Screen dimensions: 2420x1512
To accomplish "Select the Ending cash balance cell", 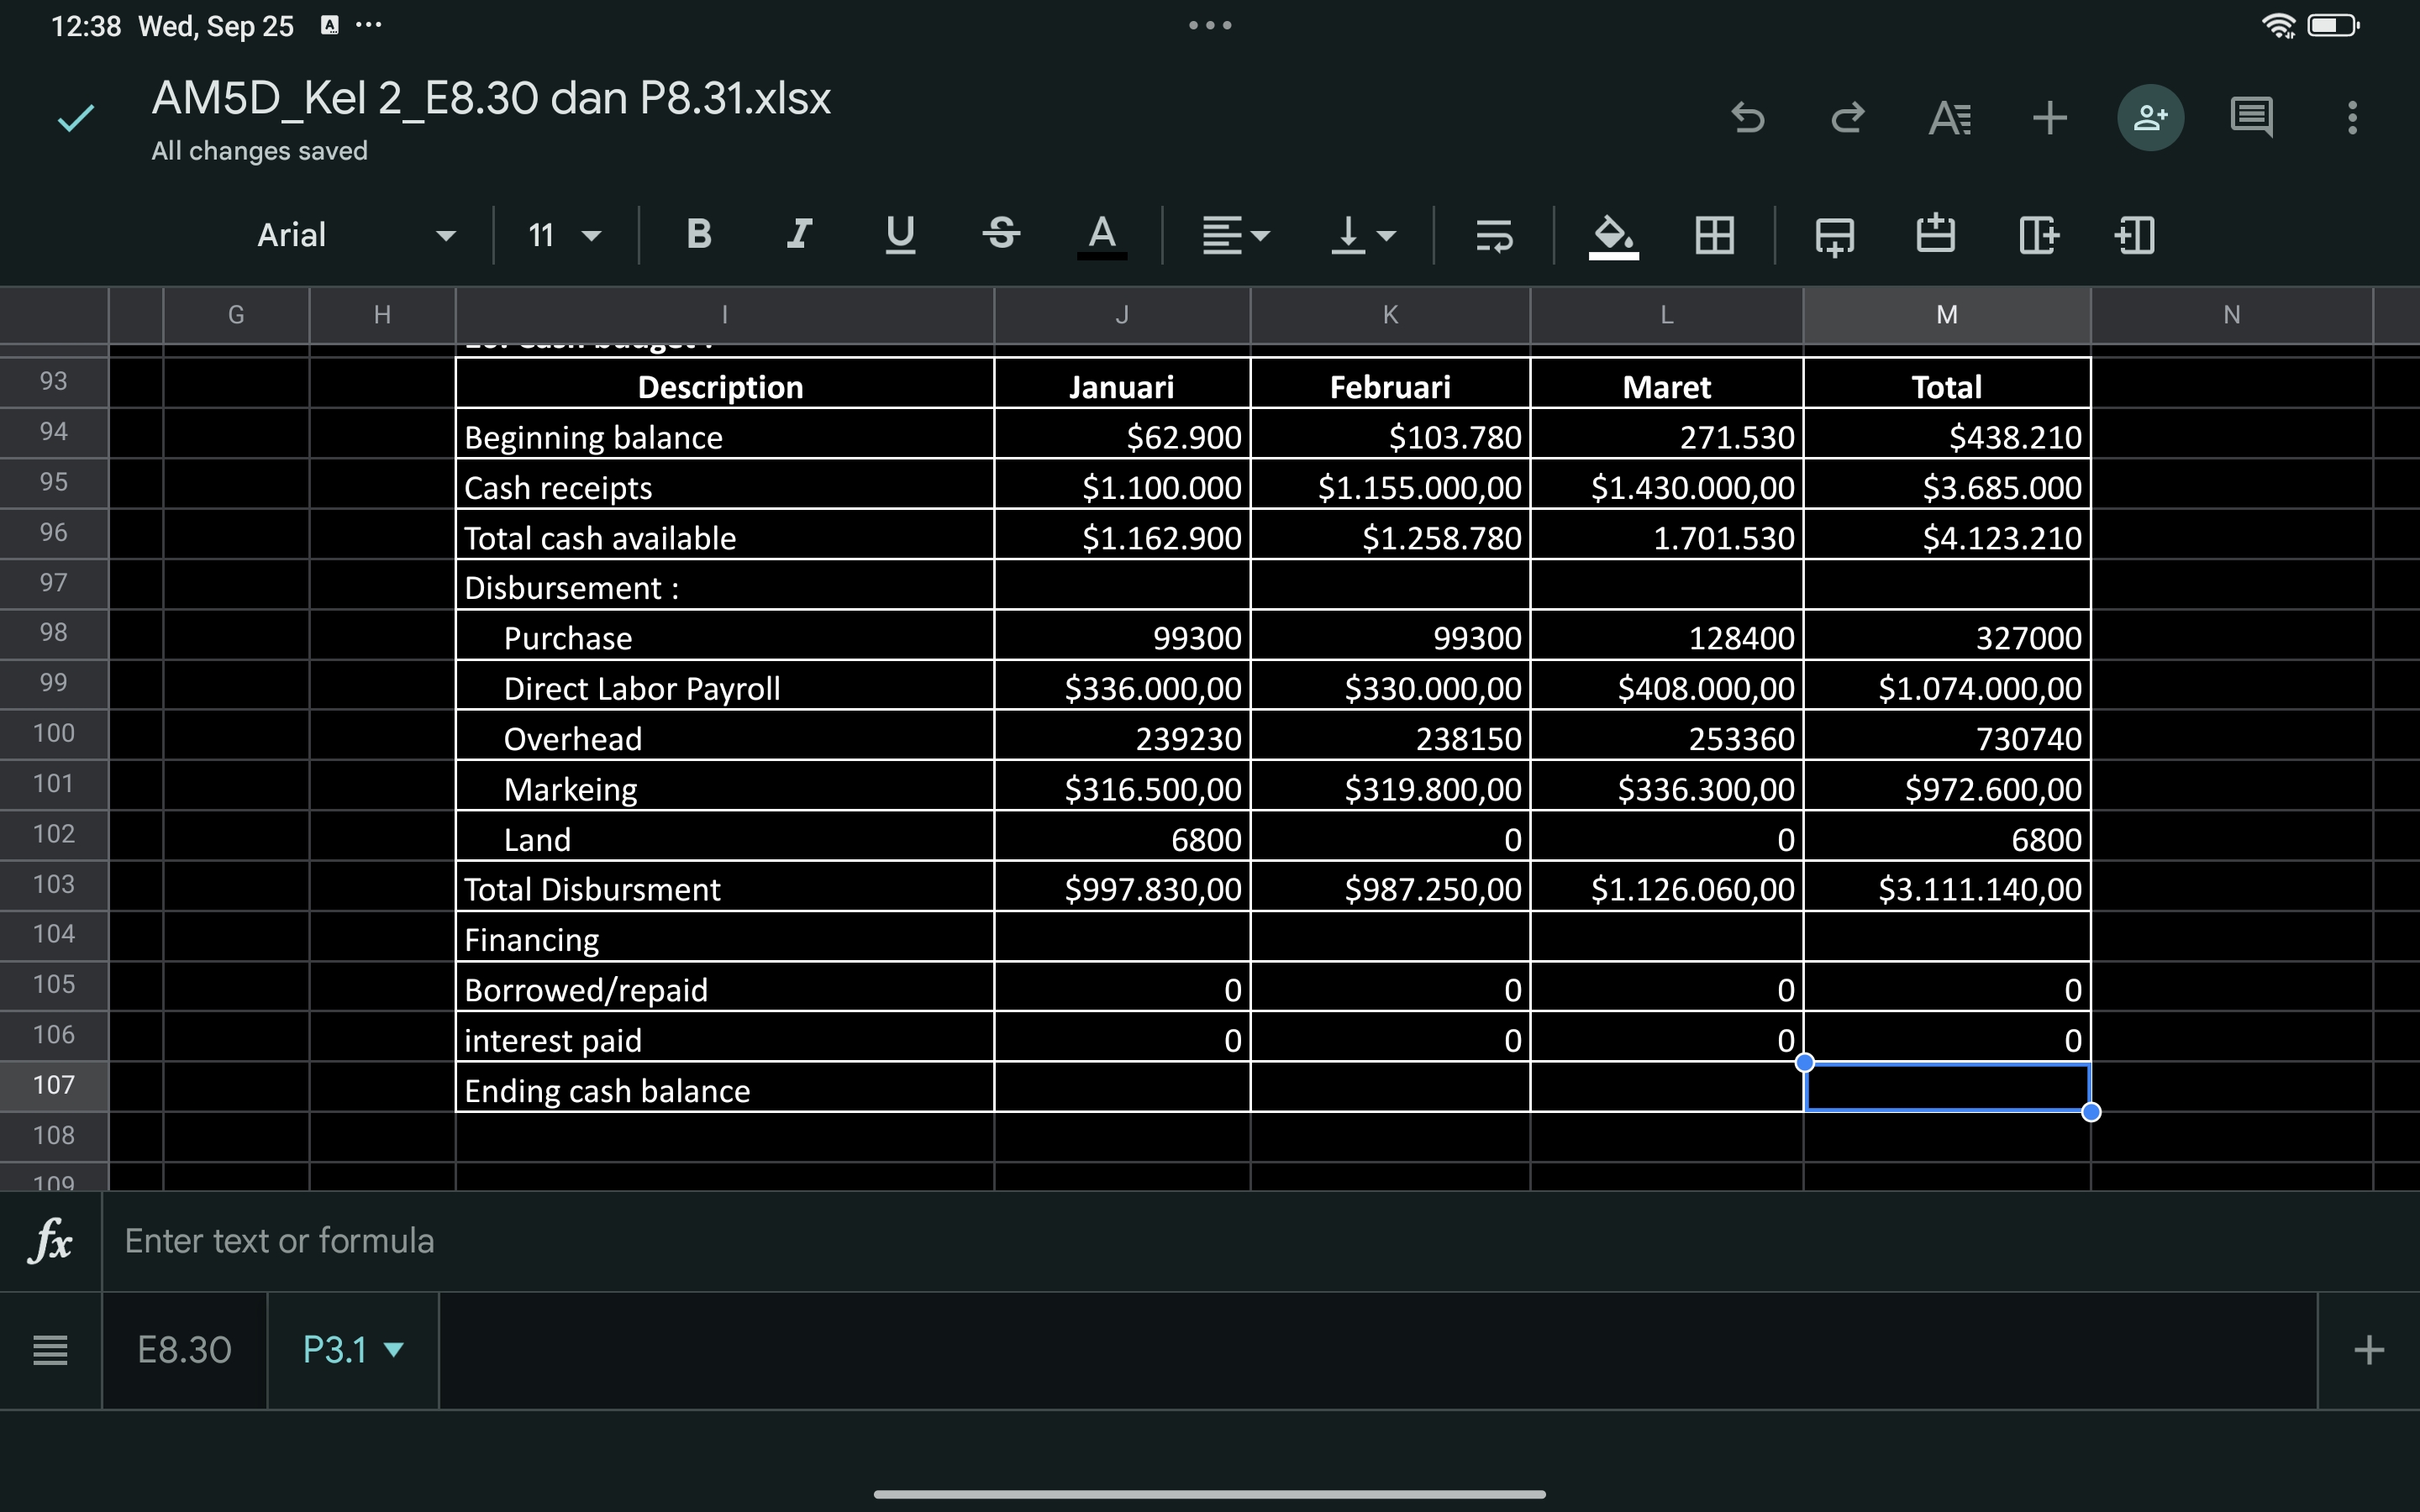I will tap(724, 1089).
